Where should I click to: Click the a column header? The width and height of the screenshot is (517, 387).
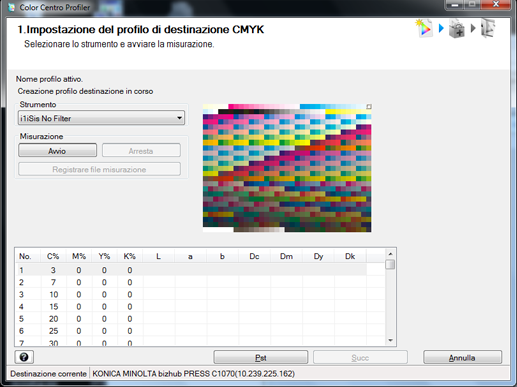click(x=190, y=256)
